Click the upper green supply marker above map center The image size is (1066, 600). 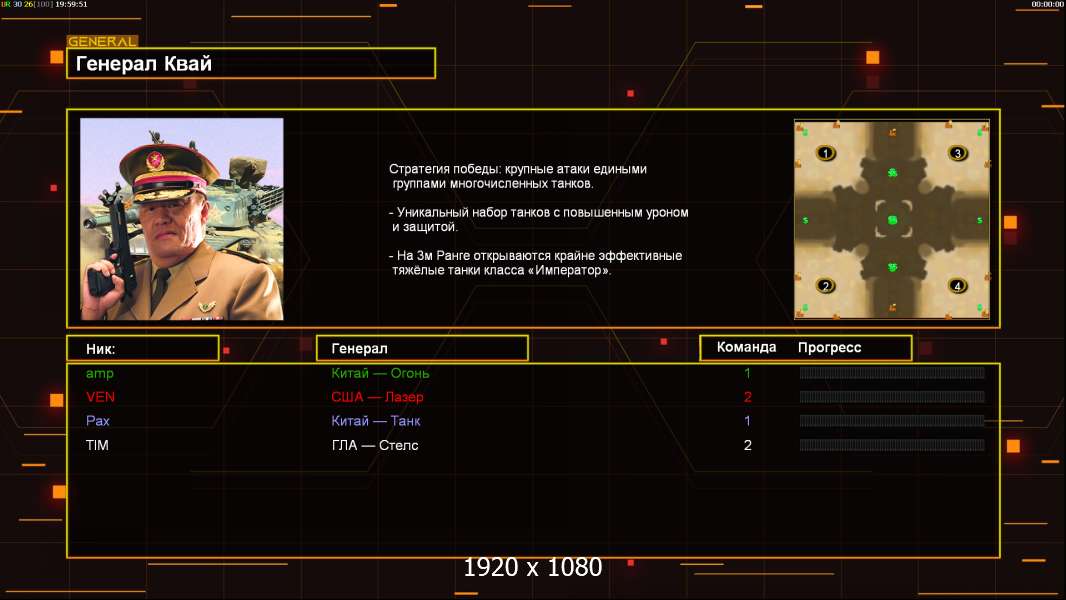893,173
